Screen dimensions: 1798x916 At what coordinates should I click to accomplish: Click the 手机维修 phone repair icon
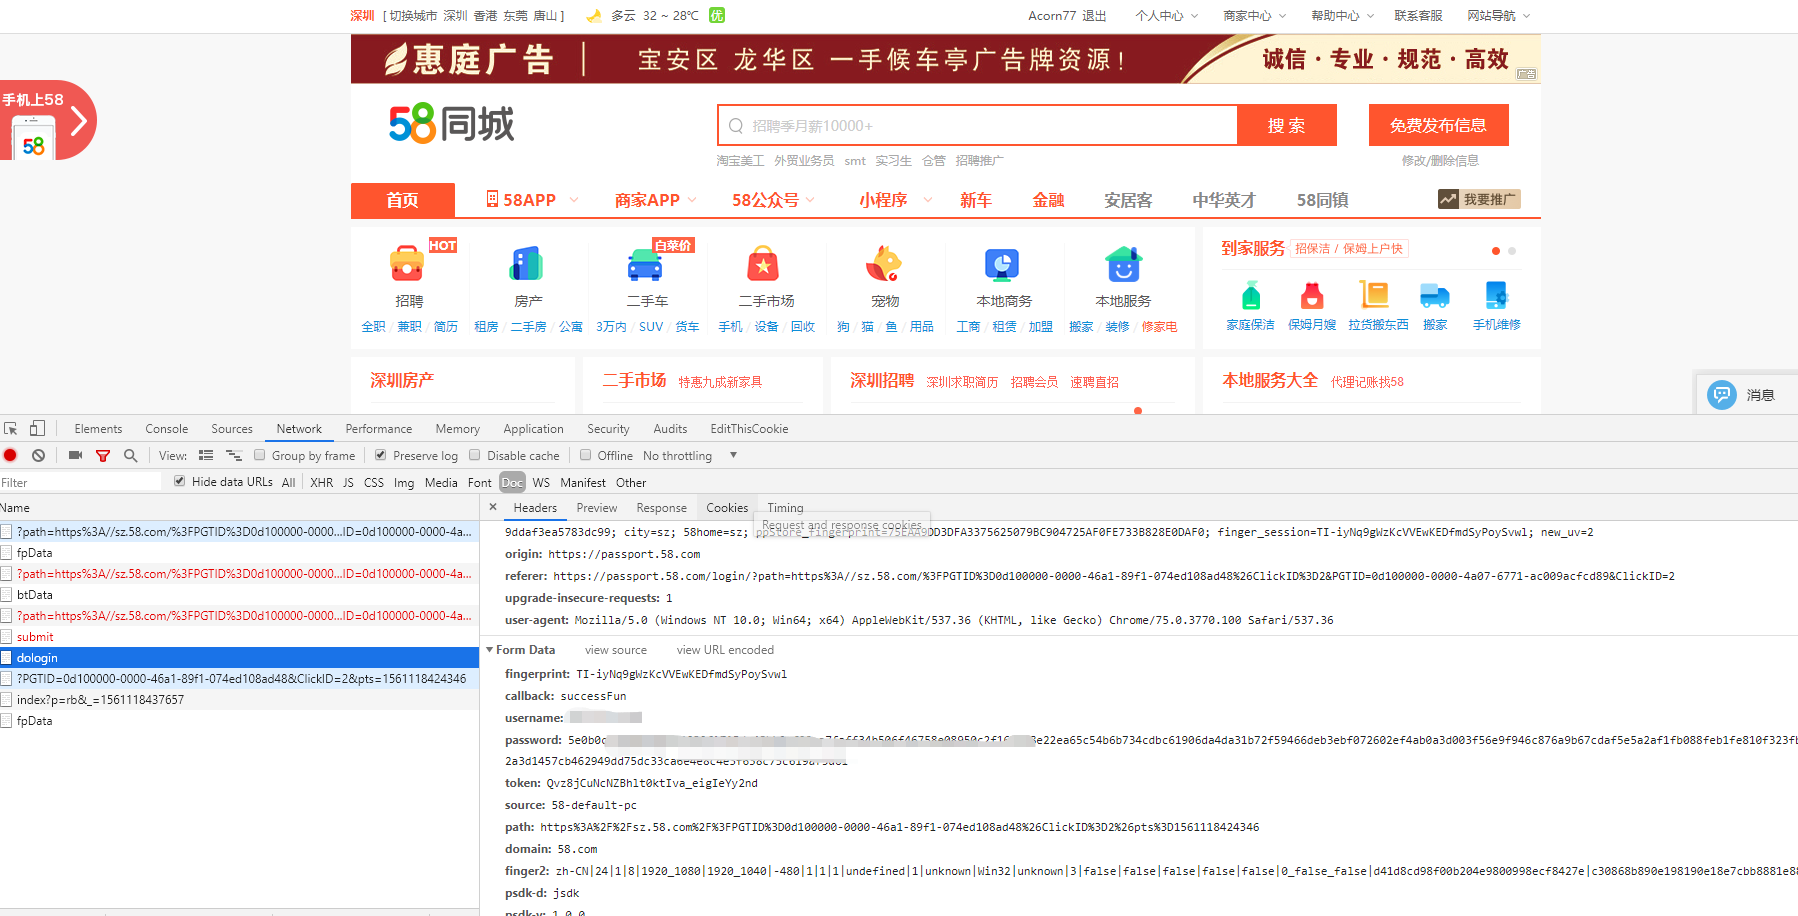pos(1496,295)
